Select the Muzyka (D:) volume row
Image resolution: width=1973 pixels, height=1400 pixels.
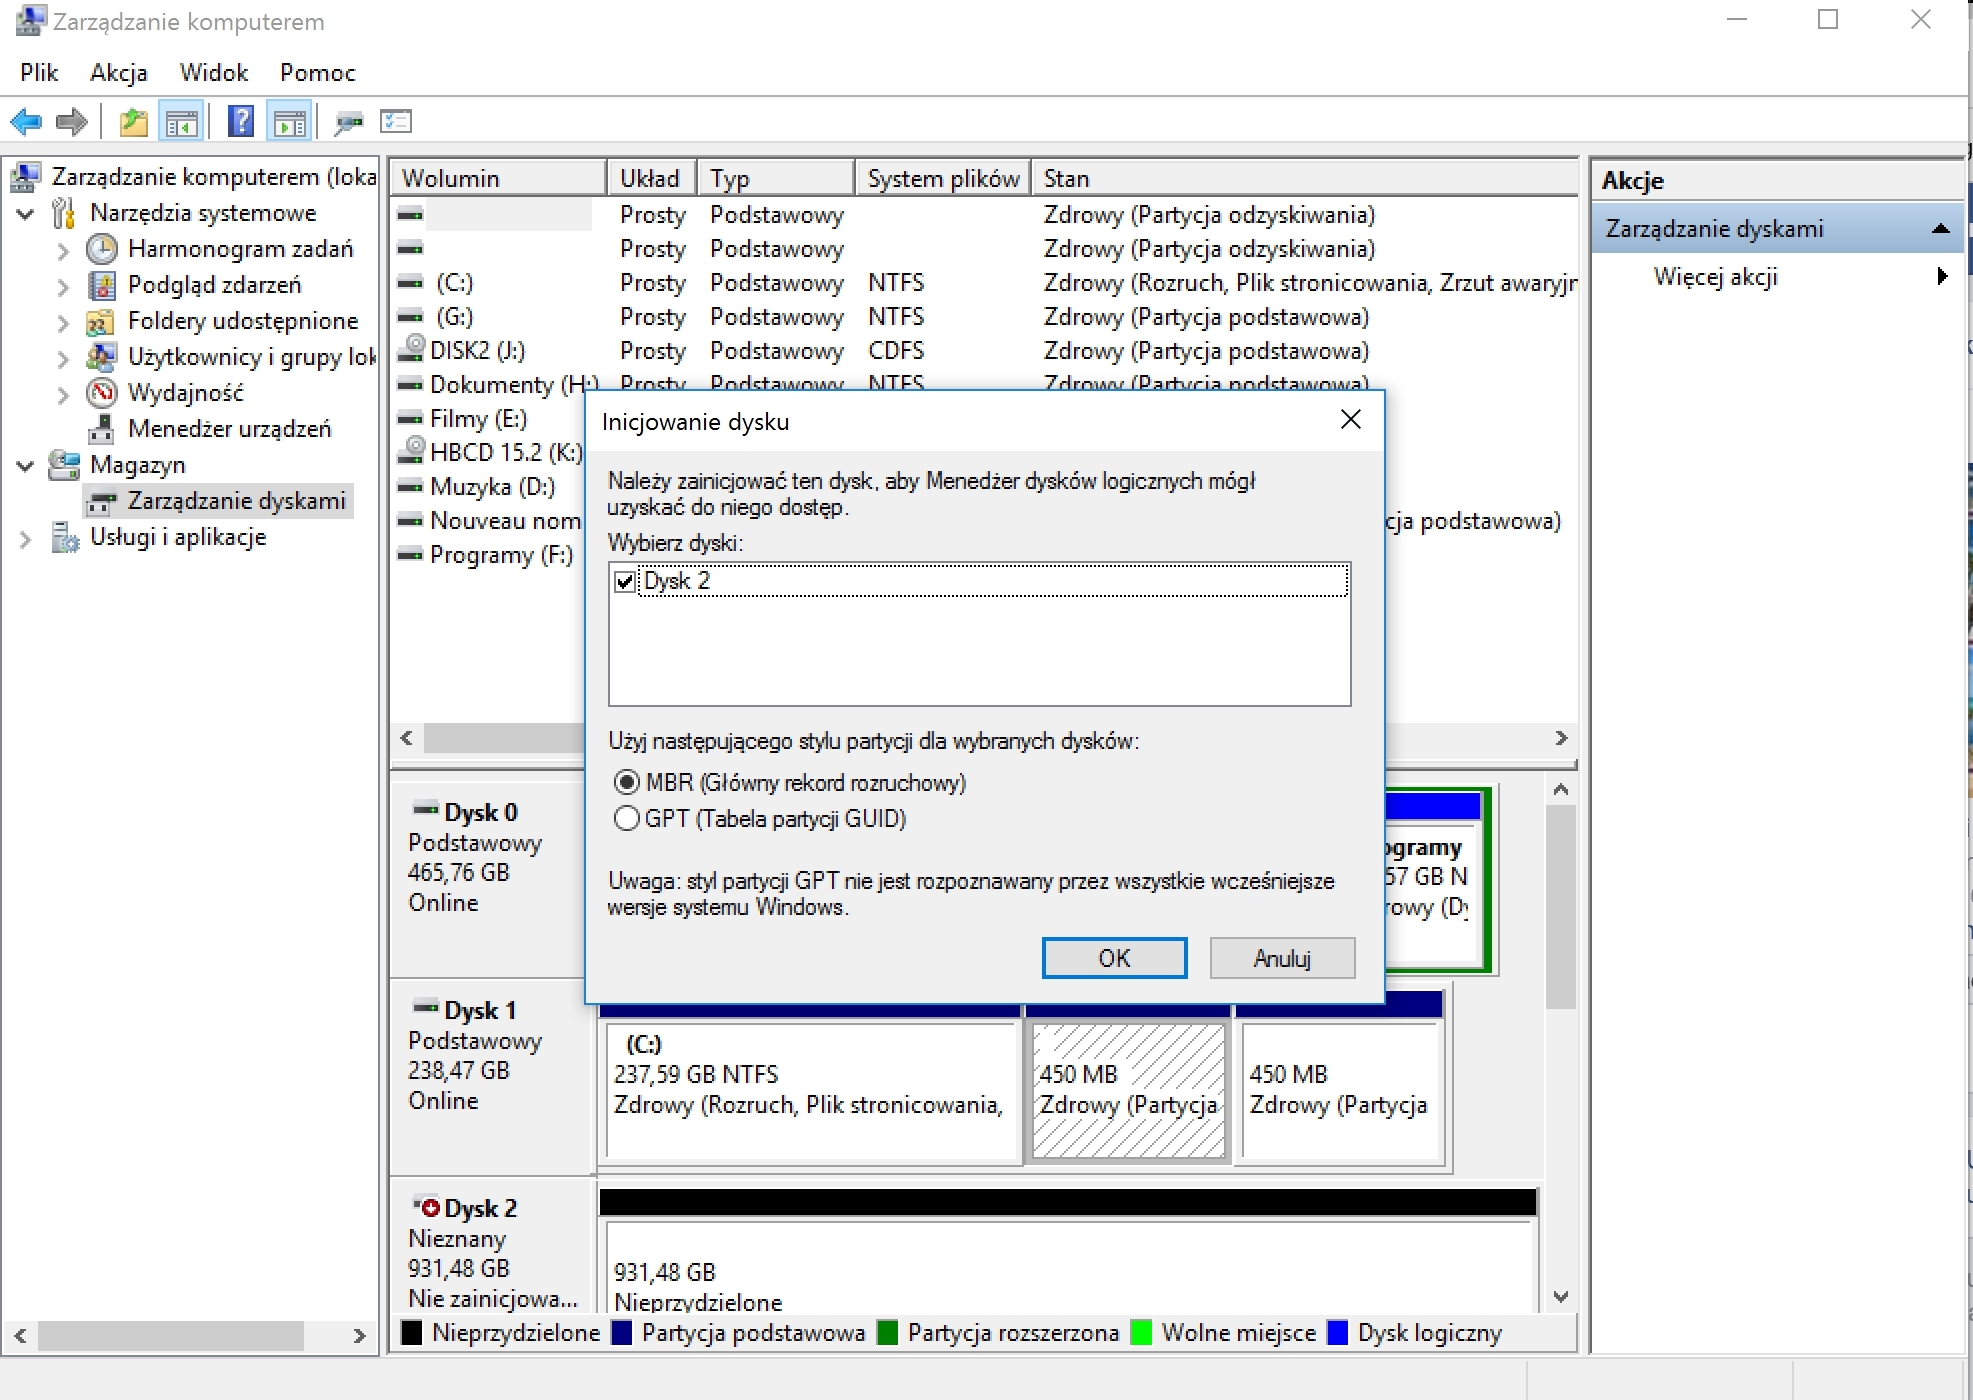(491, 487)
